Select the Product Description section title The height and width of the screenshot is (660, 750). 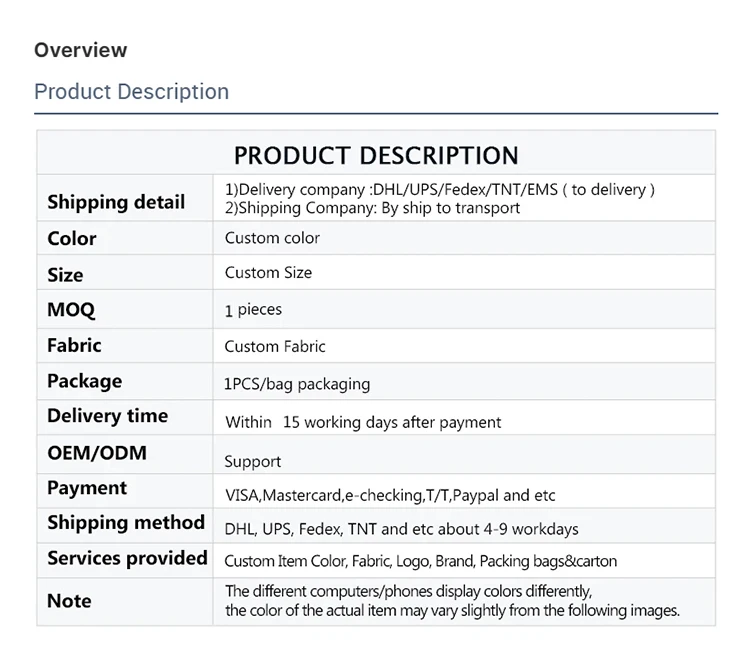[131, 92]
